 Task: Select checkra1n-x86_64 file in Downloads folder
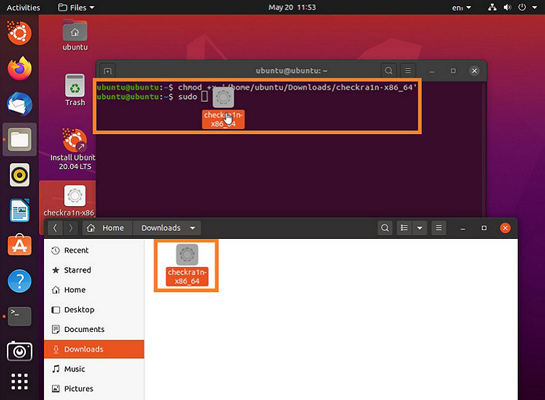187,265
